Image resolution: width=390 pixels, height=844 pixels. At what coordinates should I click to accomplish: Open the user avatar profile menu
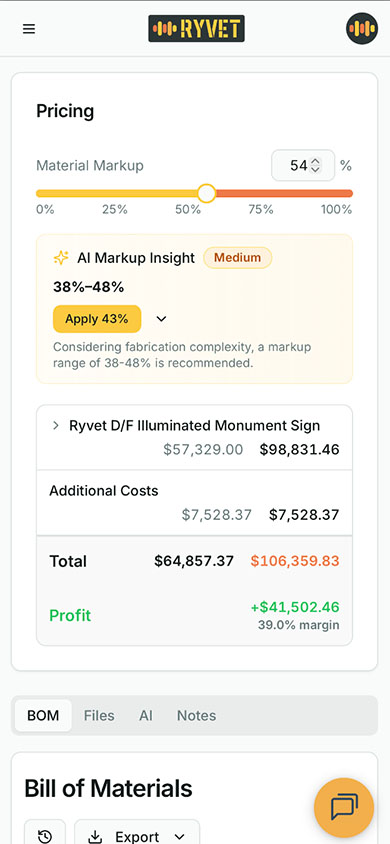pos(361,29)
